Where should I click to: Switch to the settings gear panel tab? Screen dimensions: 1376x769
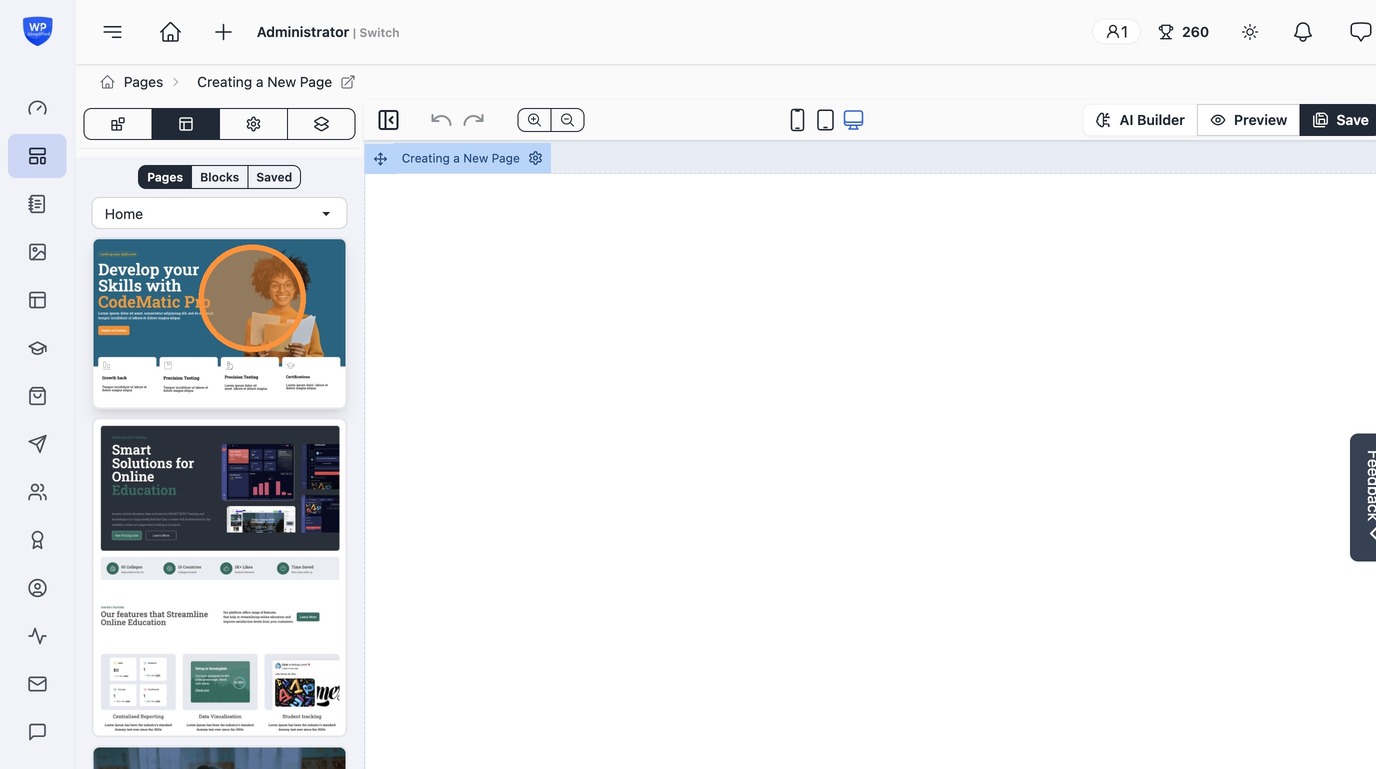click(x=253, y=124)
